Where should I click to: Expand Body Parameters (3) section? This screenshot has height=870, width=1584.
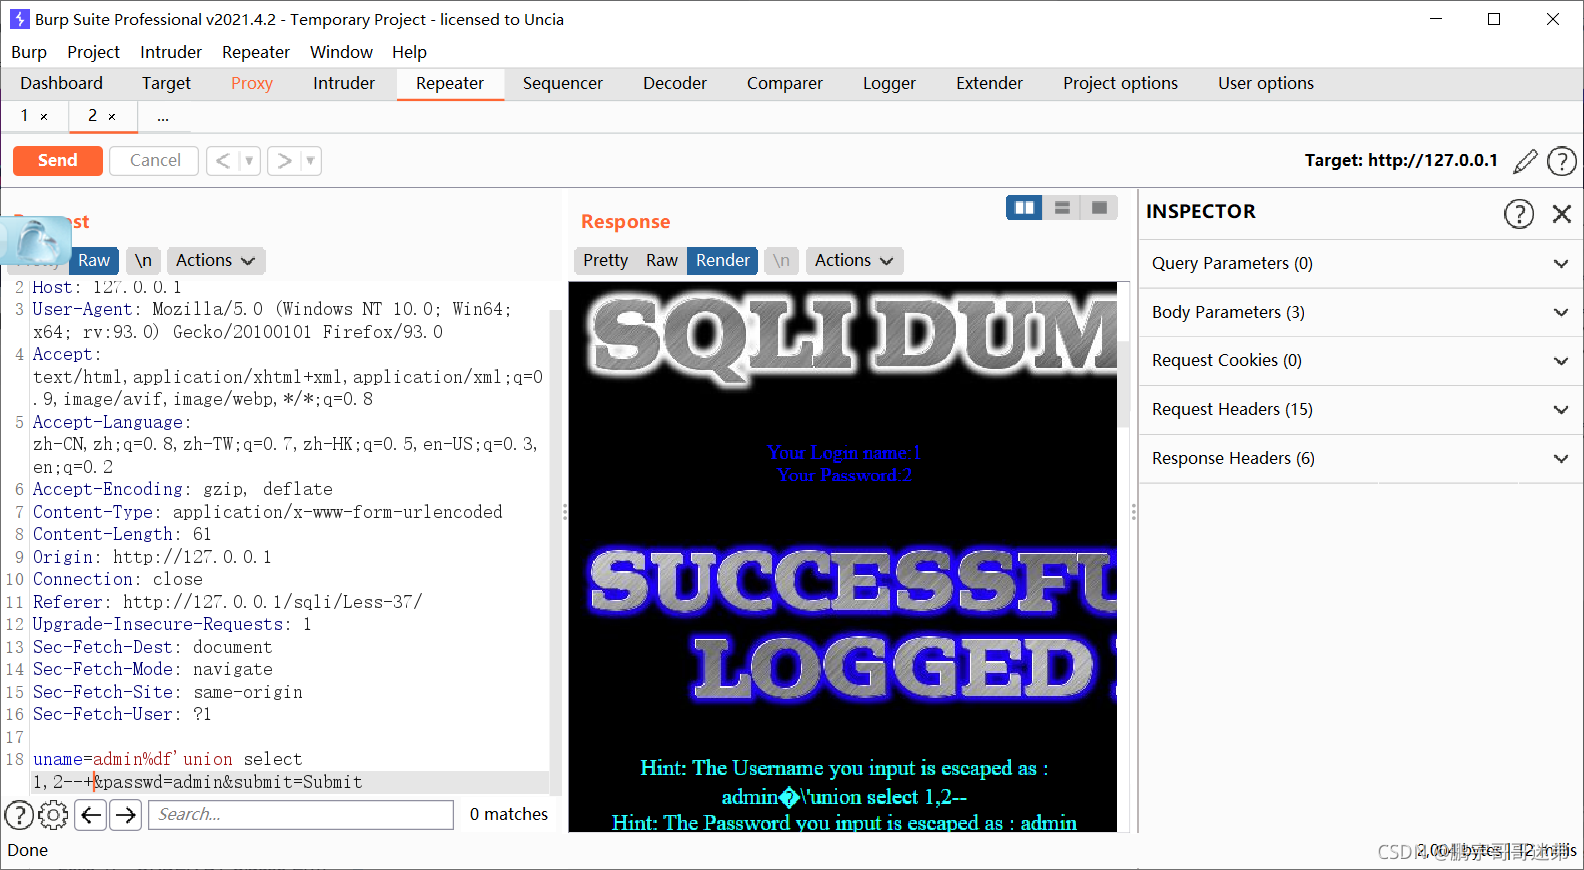coord(1360,312)
